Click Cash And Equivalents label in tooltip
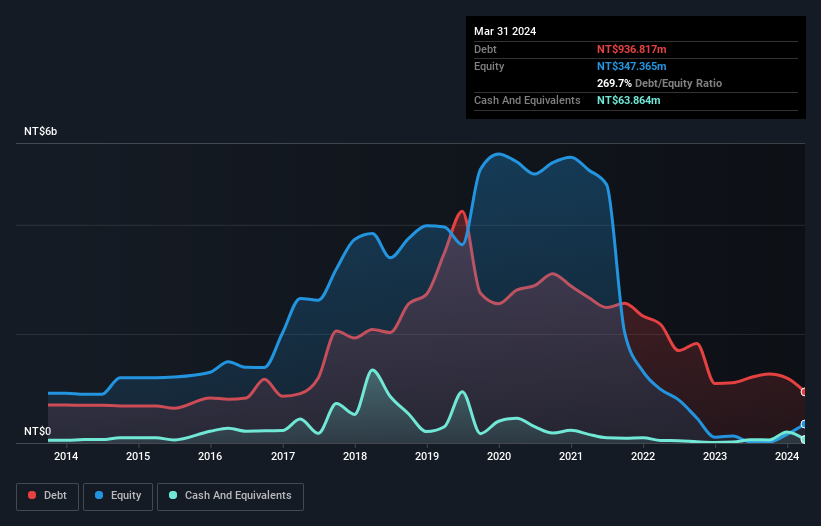The height and width of the screenshot is (526, 821). click(x=527, y=100)
